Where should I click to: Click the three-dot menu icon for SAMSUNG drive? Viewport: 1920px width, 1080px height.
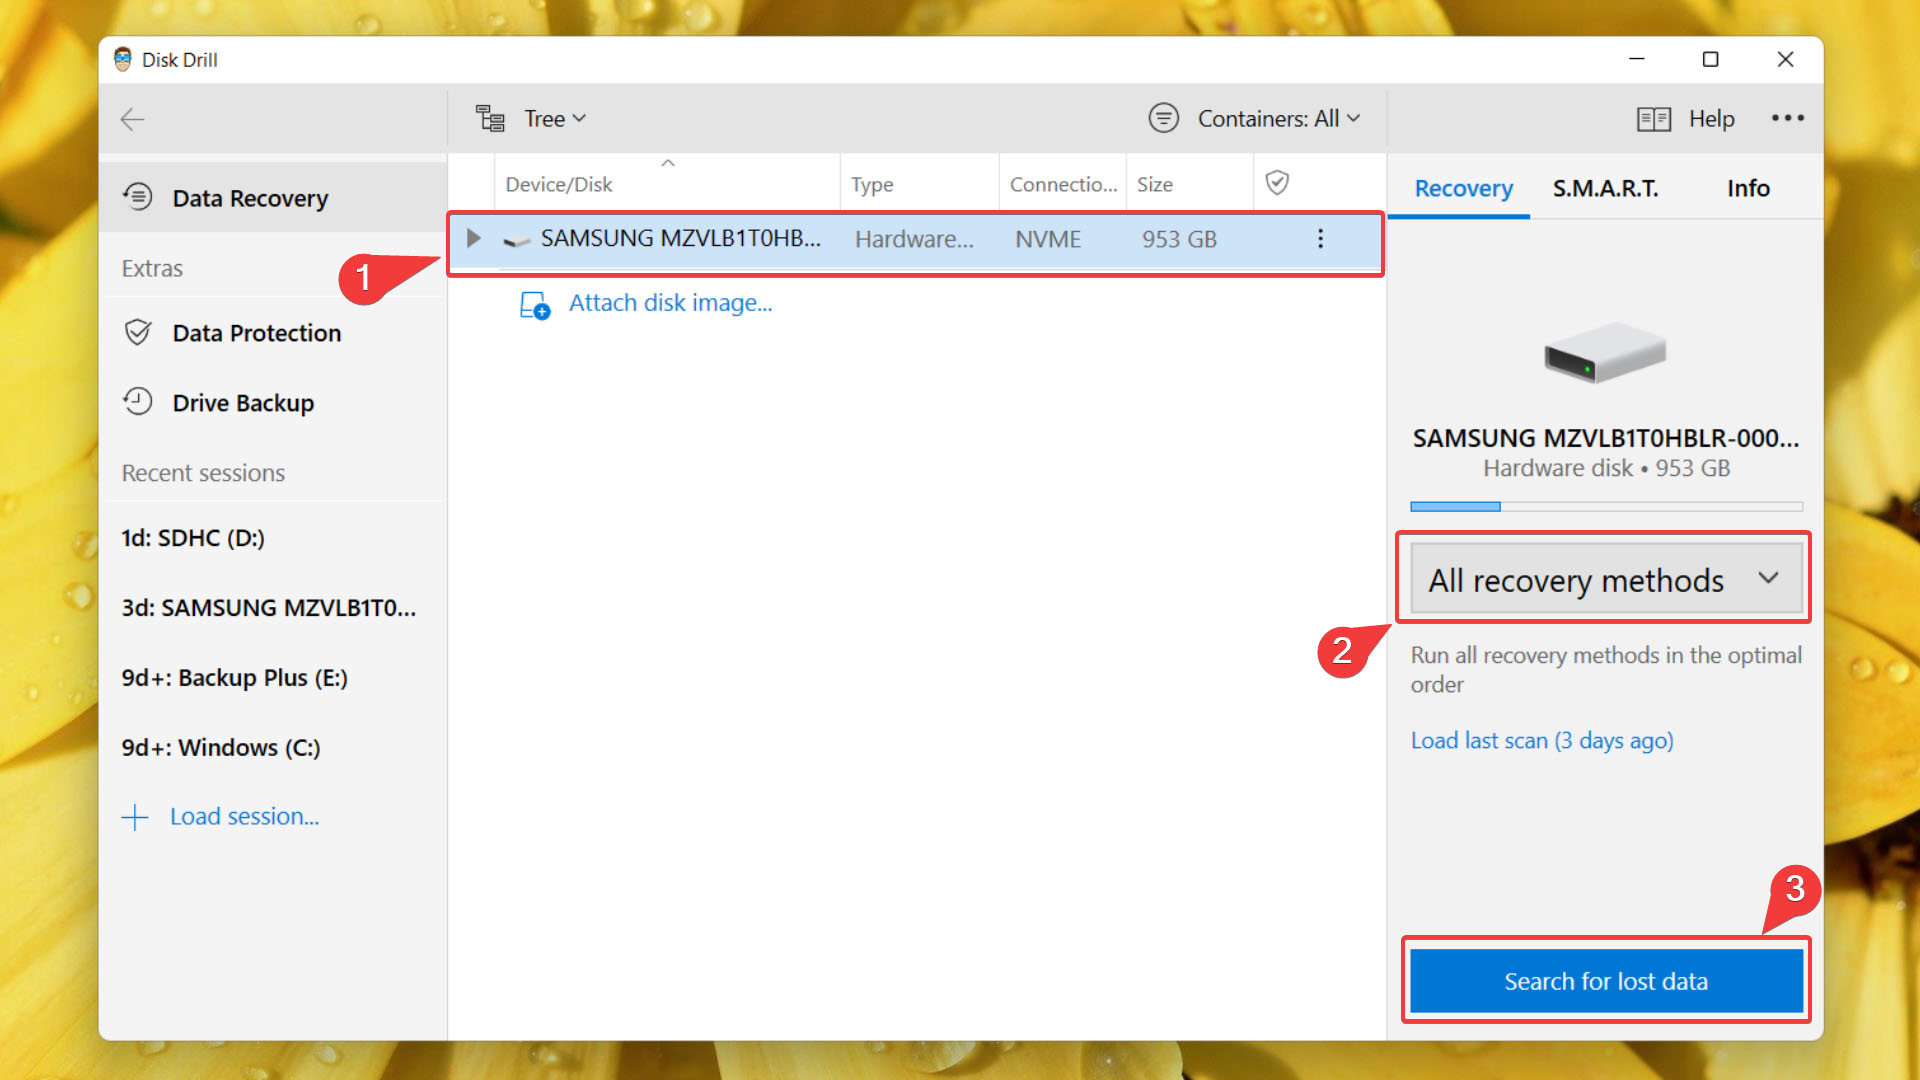point(1320,239)
